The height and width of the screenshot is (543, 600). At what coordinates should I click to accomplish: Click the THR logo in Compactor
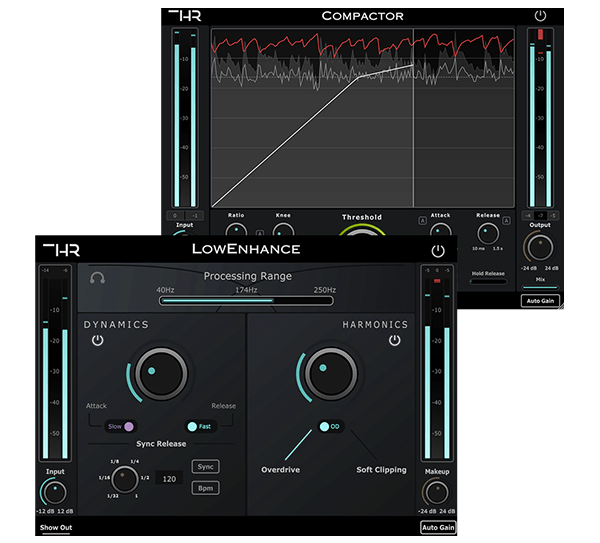pos(184,16)
